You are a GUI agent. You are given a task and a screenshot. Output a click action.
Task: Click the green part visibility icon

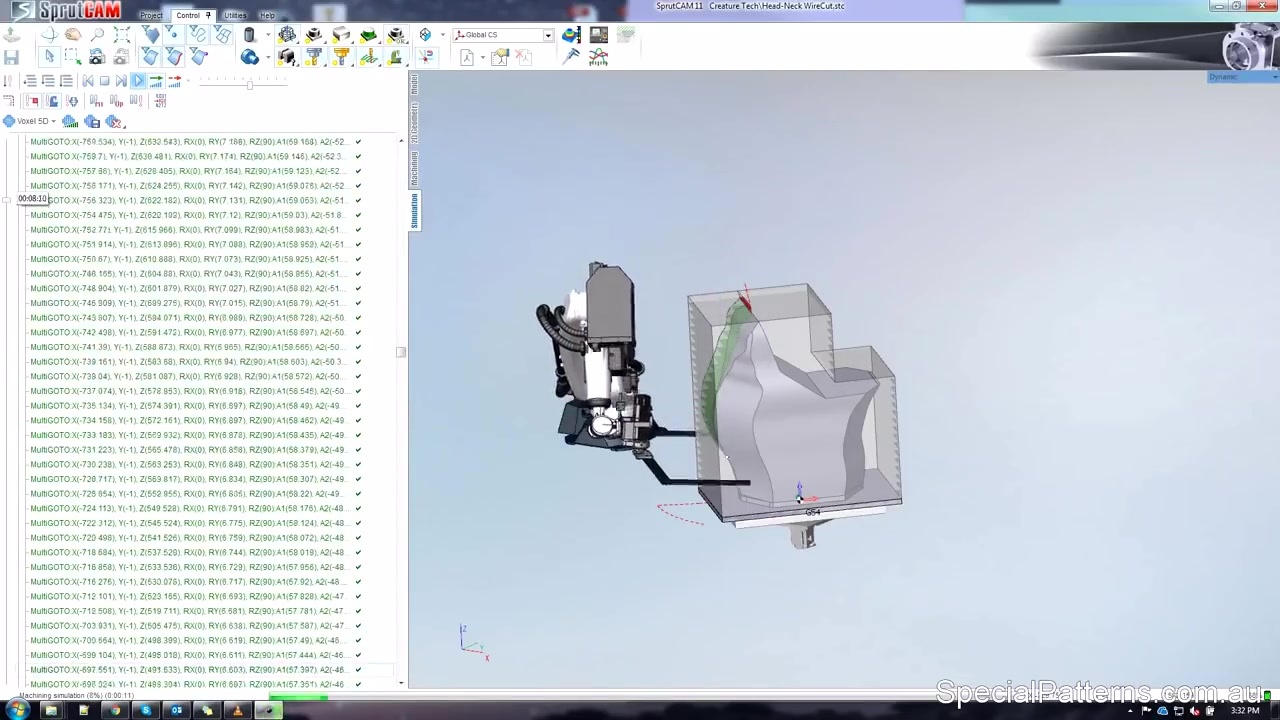[368, 34]
